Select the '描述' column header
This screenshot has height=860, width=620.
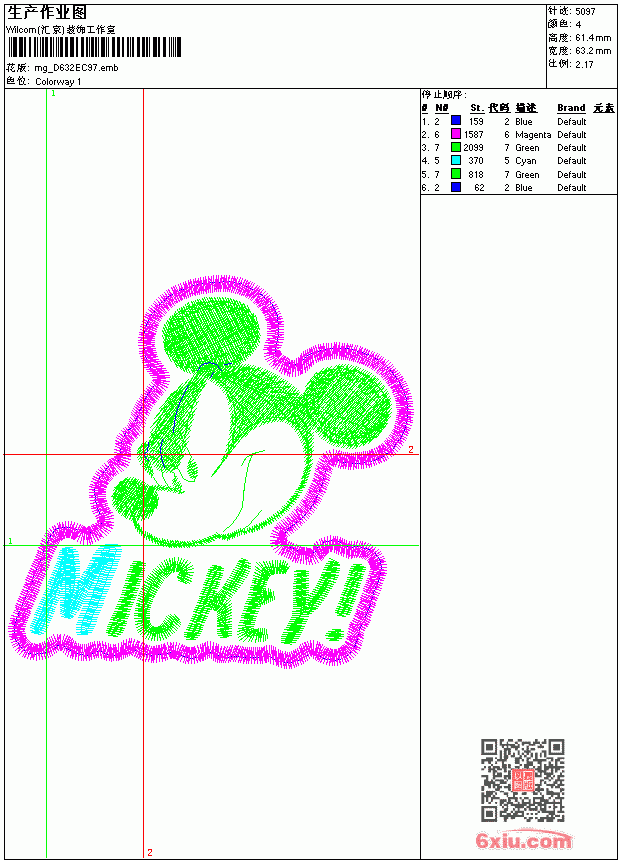(x=526, y=108)
